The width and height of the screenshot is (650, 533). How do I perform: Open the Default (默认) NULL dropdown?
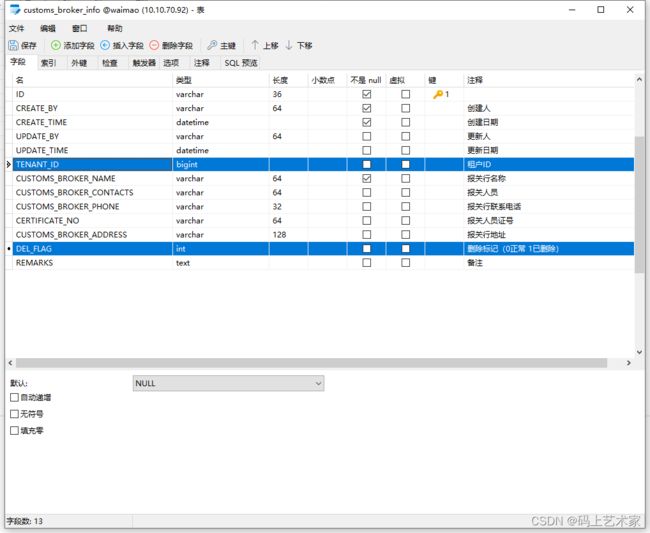[x=229, y=383]
